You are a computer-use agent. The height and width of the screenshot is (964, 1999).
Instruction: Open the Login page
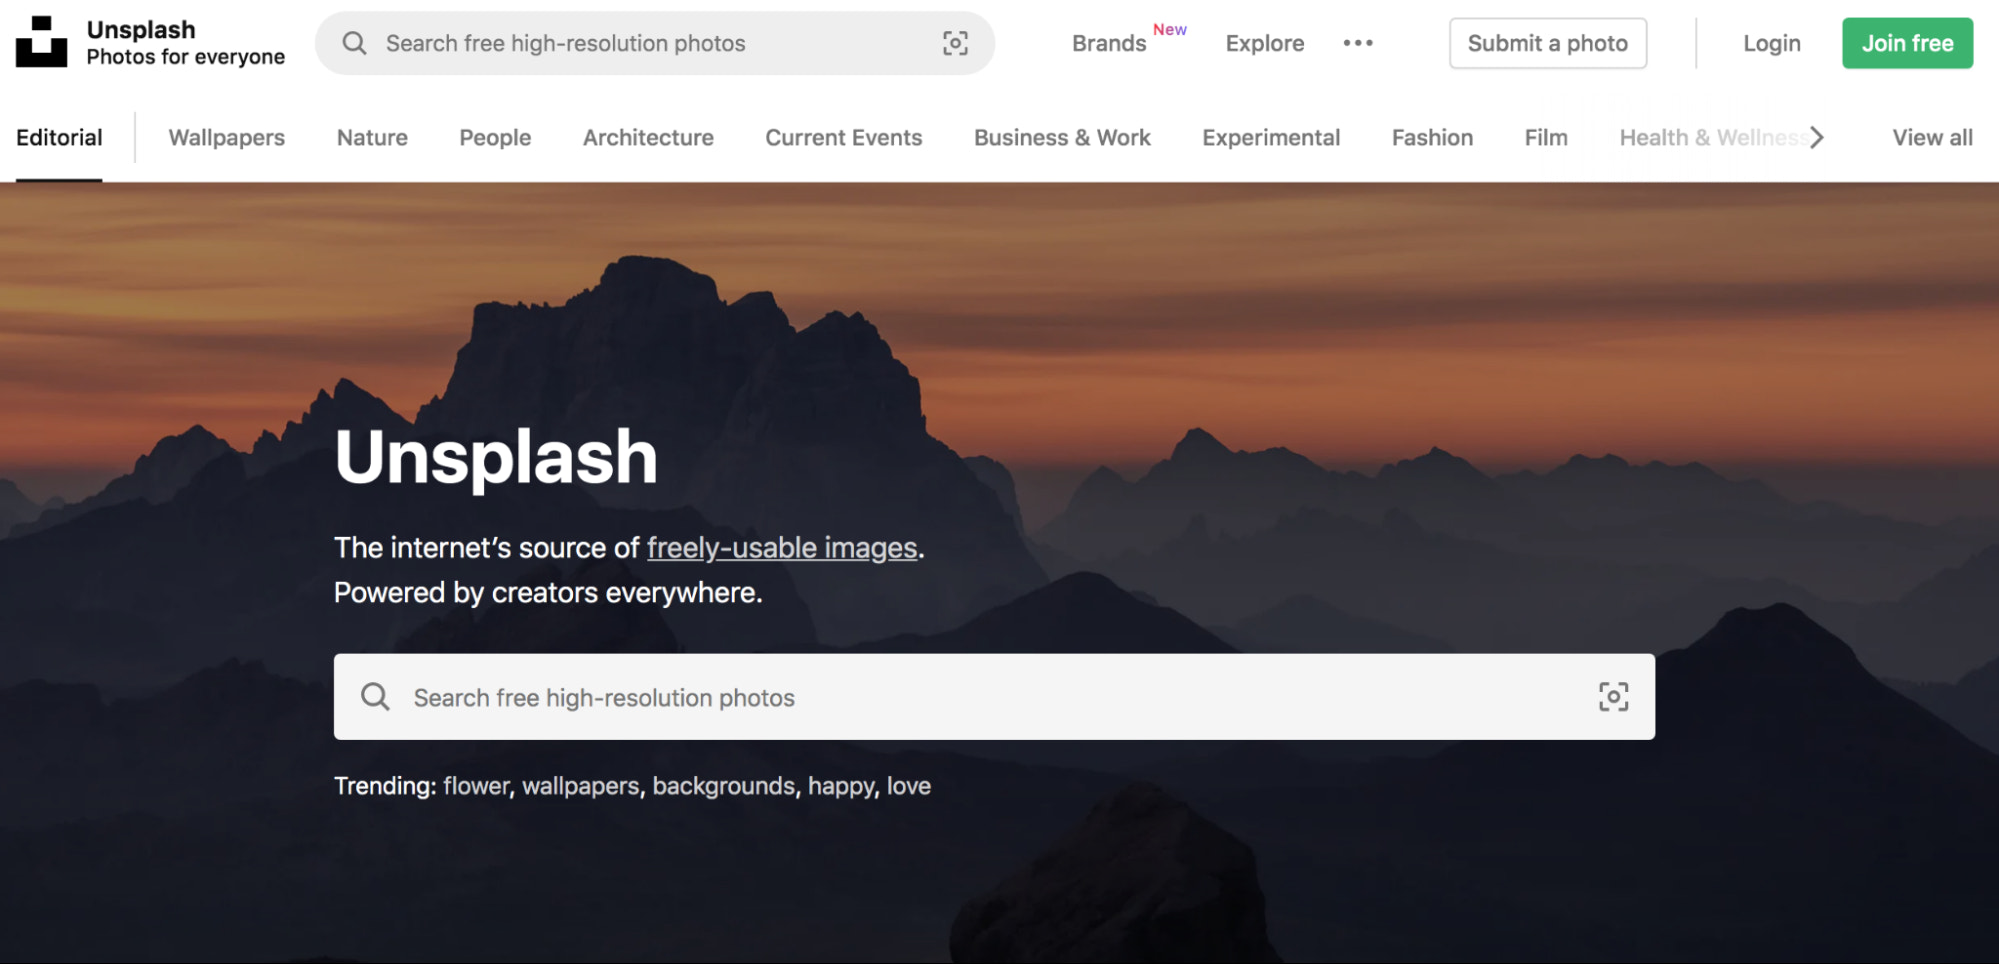(x=1771, y=43)
